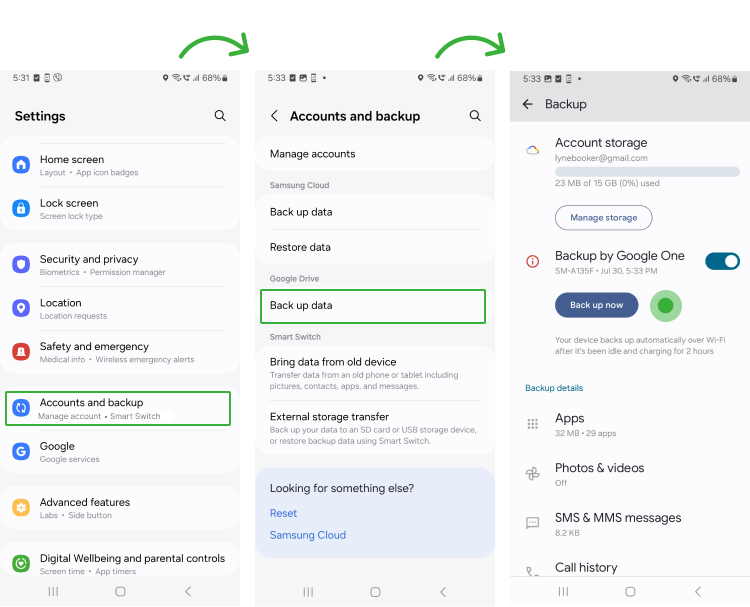Open the Samsung Cloud link
The height and width of the screenshot is (607, 750).
click(x=308, y=535)
